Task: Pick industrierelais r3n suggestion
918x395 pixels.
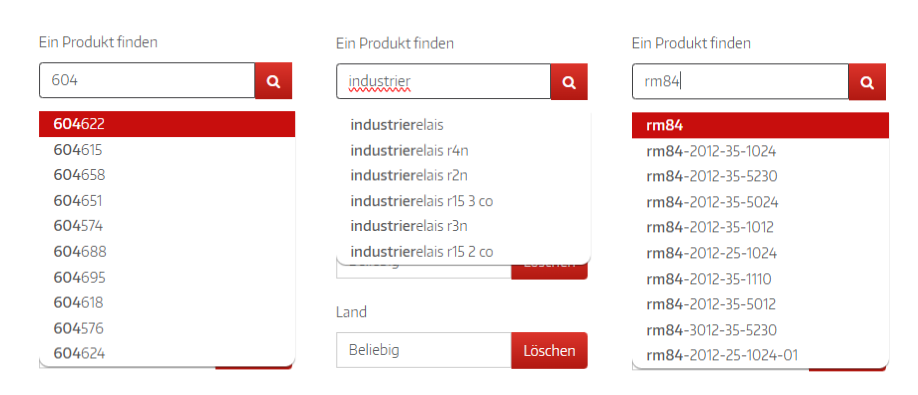Action: (x=464, y=226)
